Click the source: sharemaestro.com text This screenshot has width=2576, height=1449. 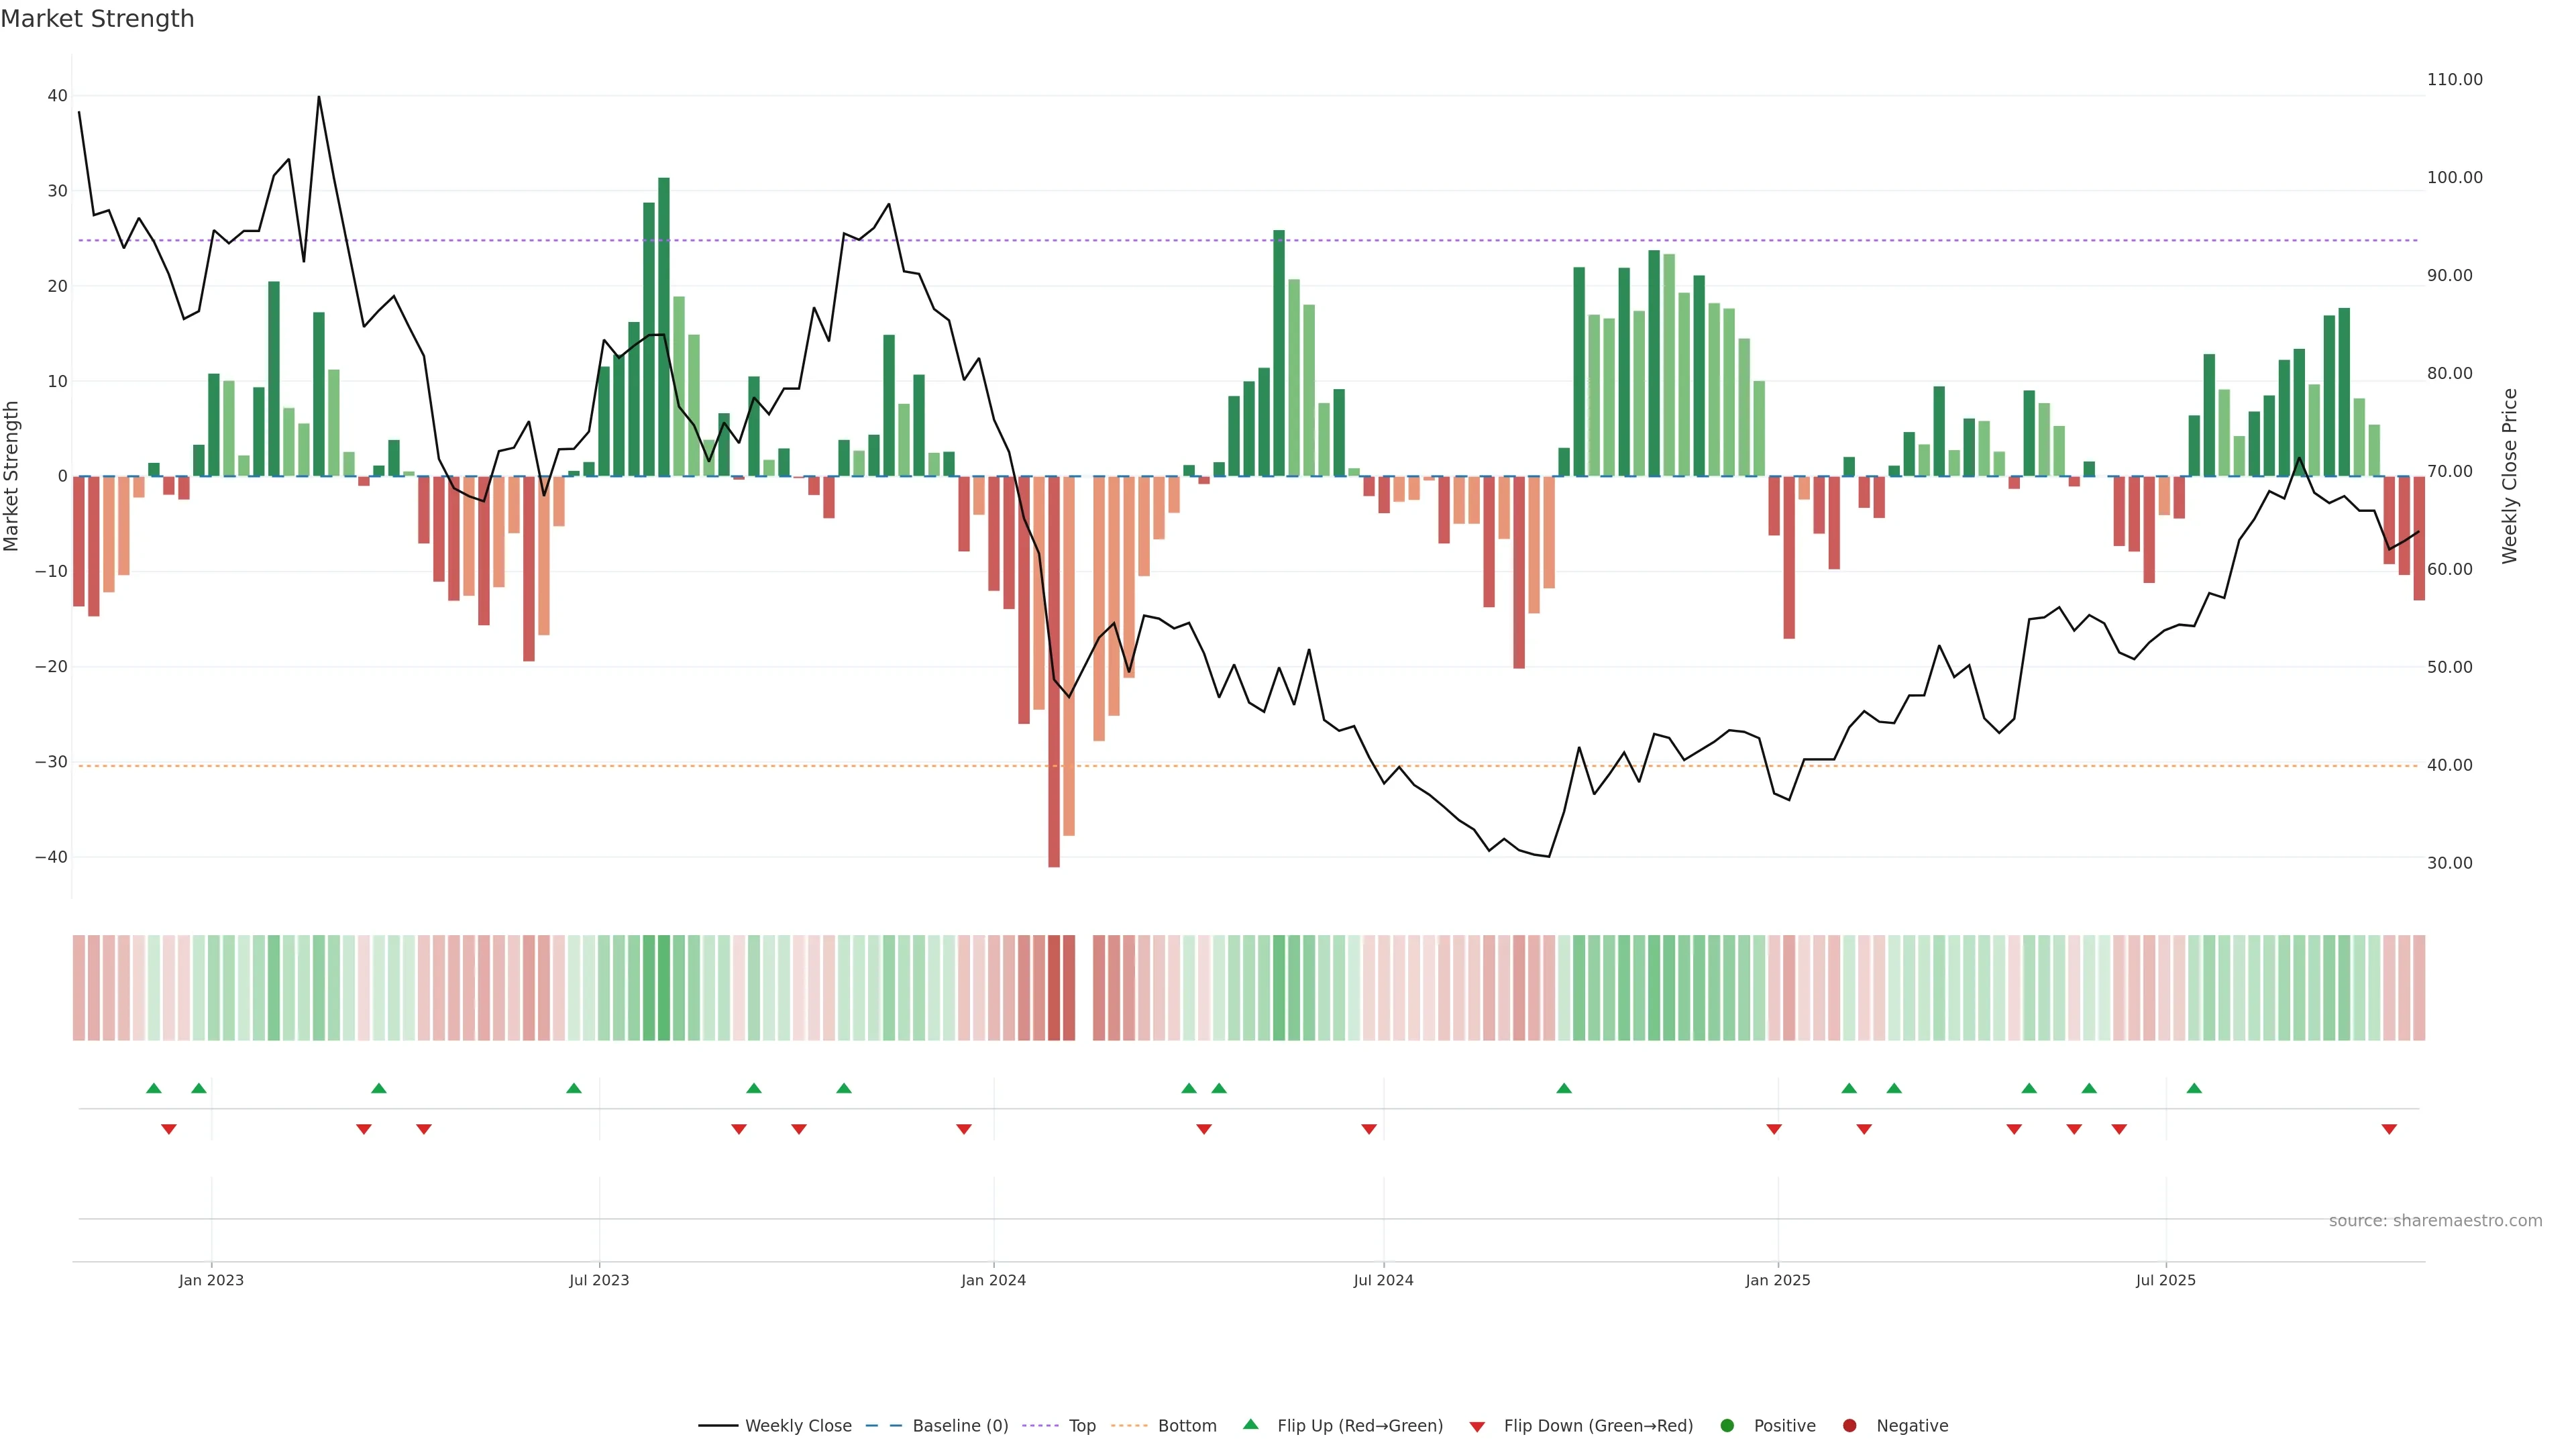click(x=2435, y=1221)
